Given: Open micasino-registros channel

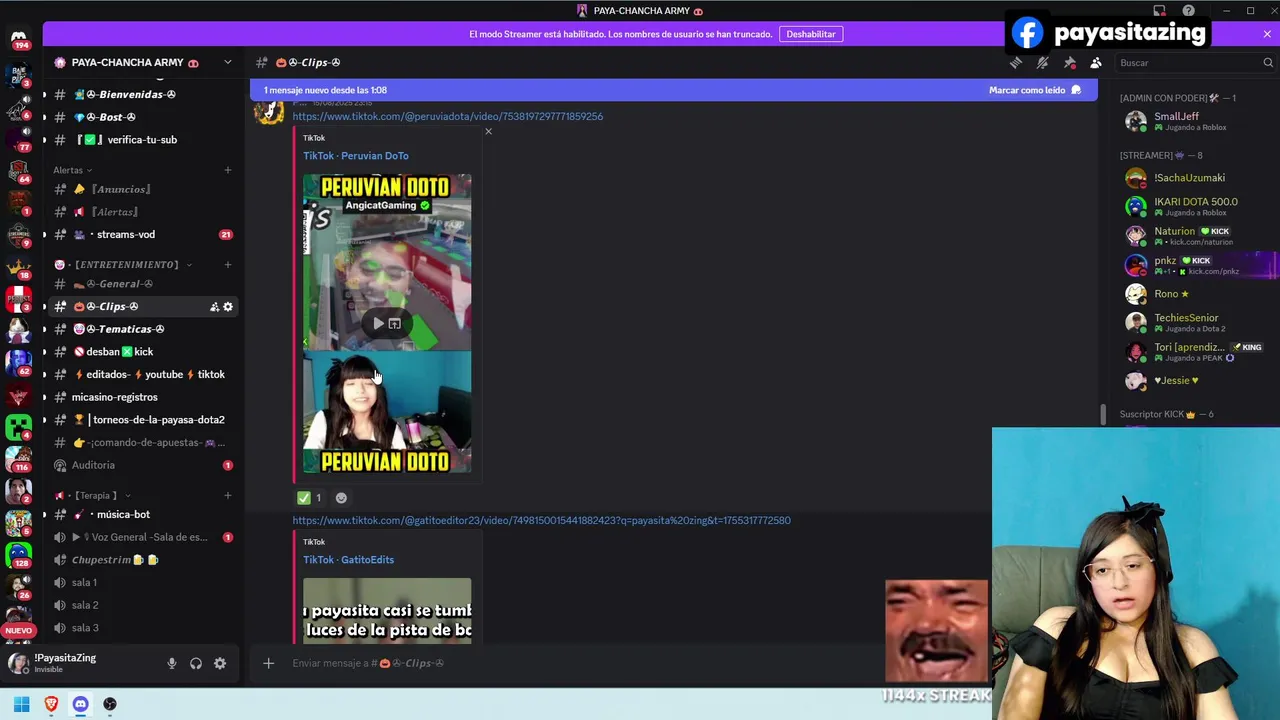Looking at the screenshot, I should click(x=142, y=397).
